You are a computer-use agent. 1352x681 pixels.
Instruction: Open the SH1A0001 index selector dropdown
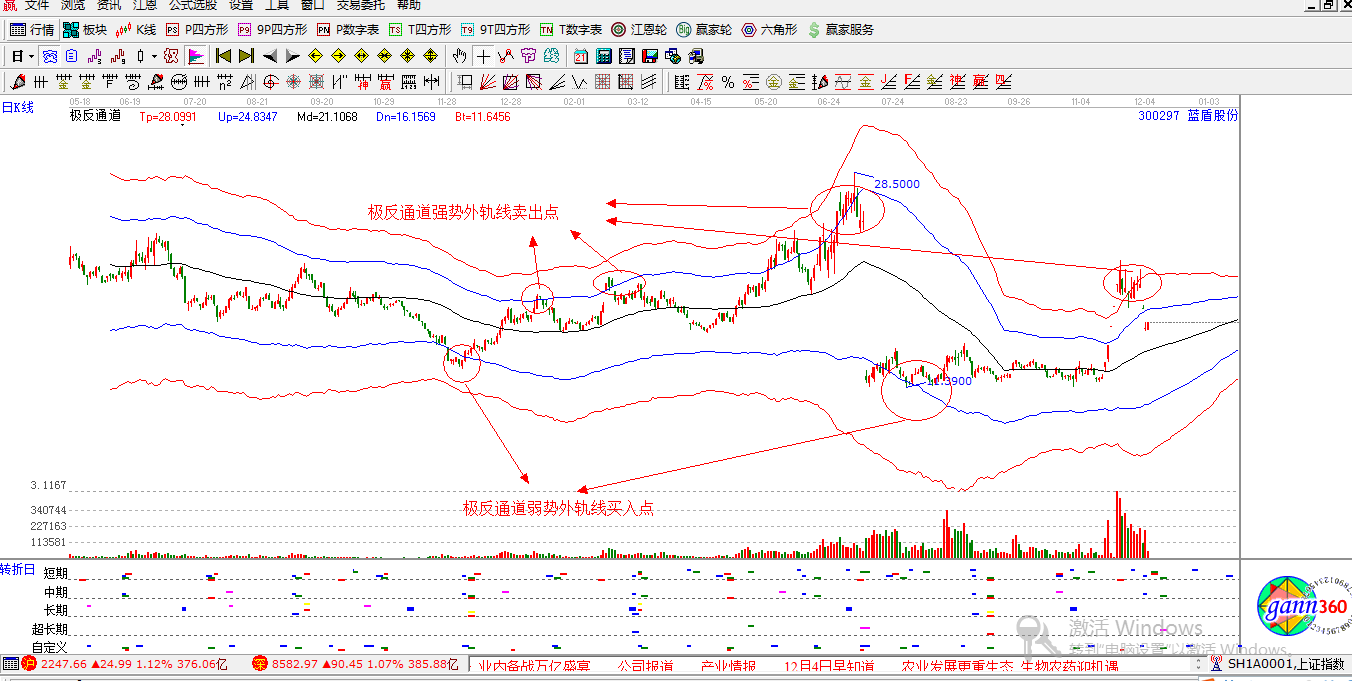(1197, 664)
